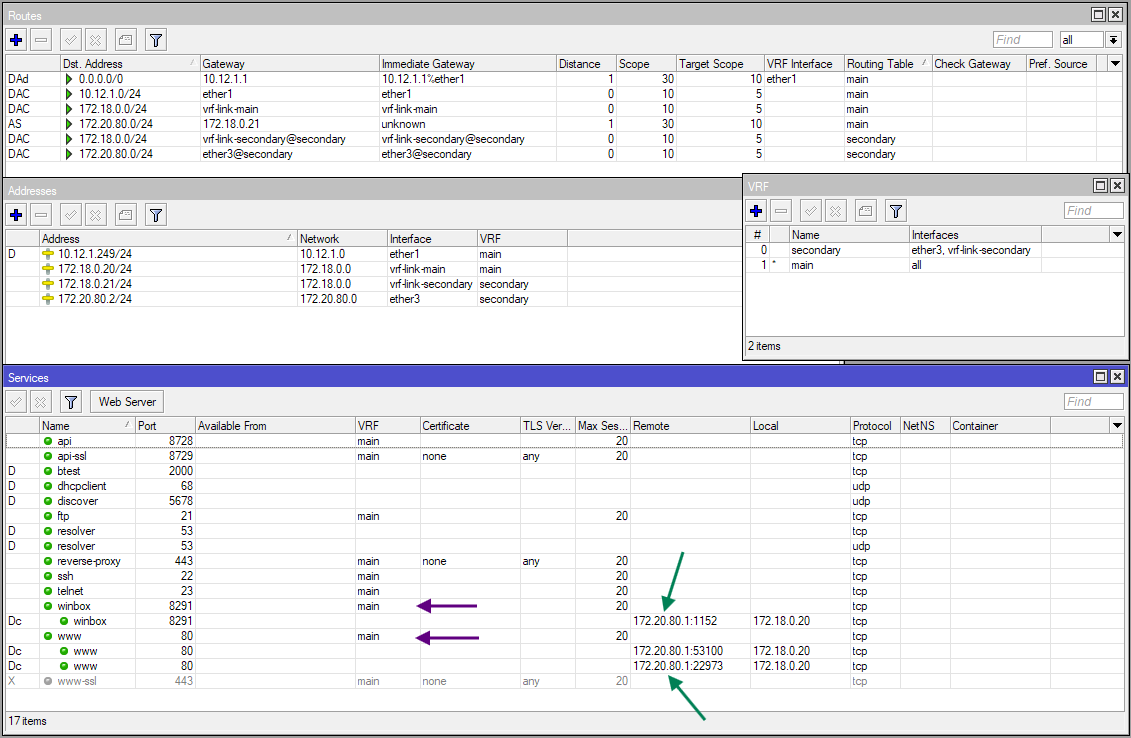Remove VRF using minus icon in VRF window

[780, 211]
